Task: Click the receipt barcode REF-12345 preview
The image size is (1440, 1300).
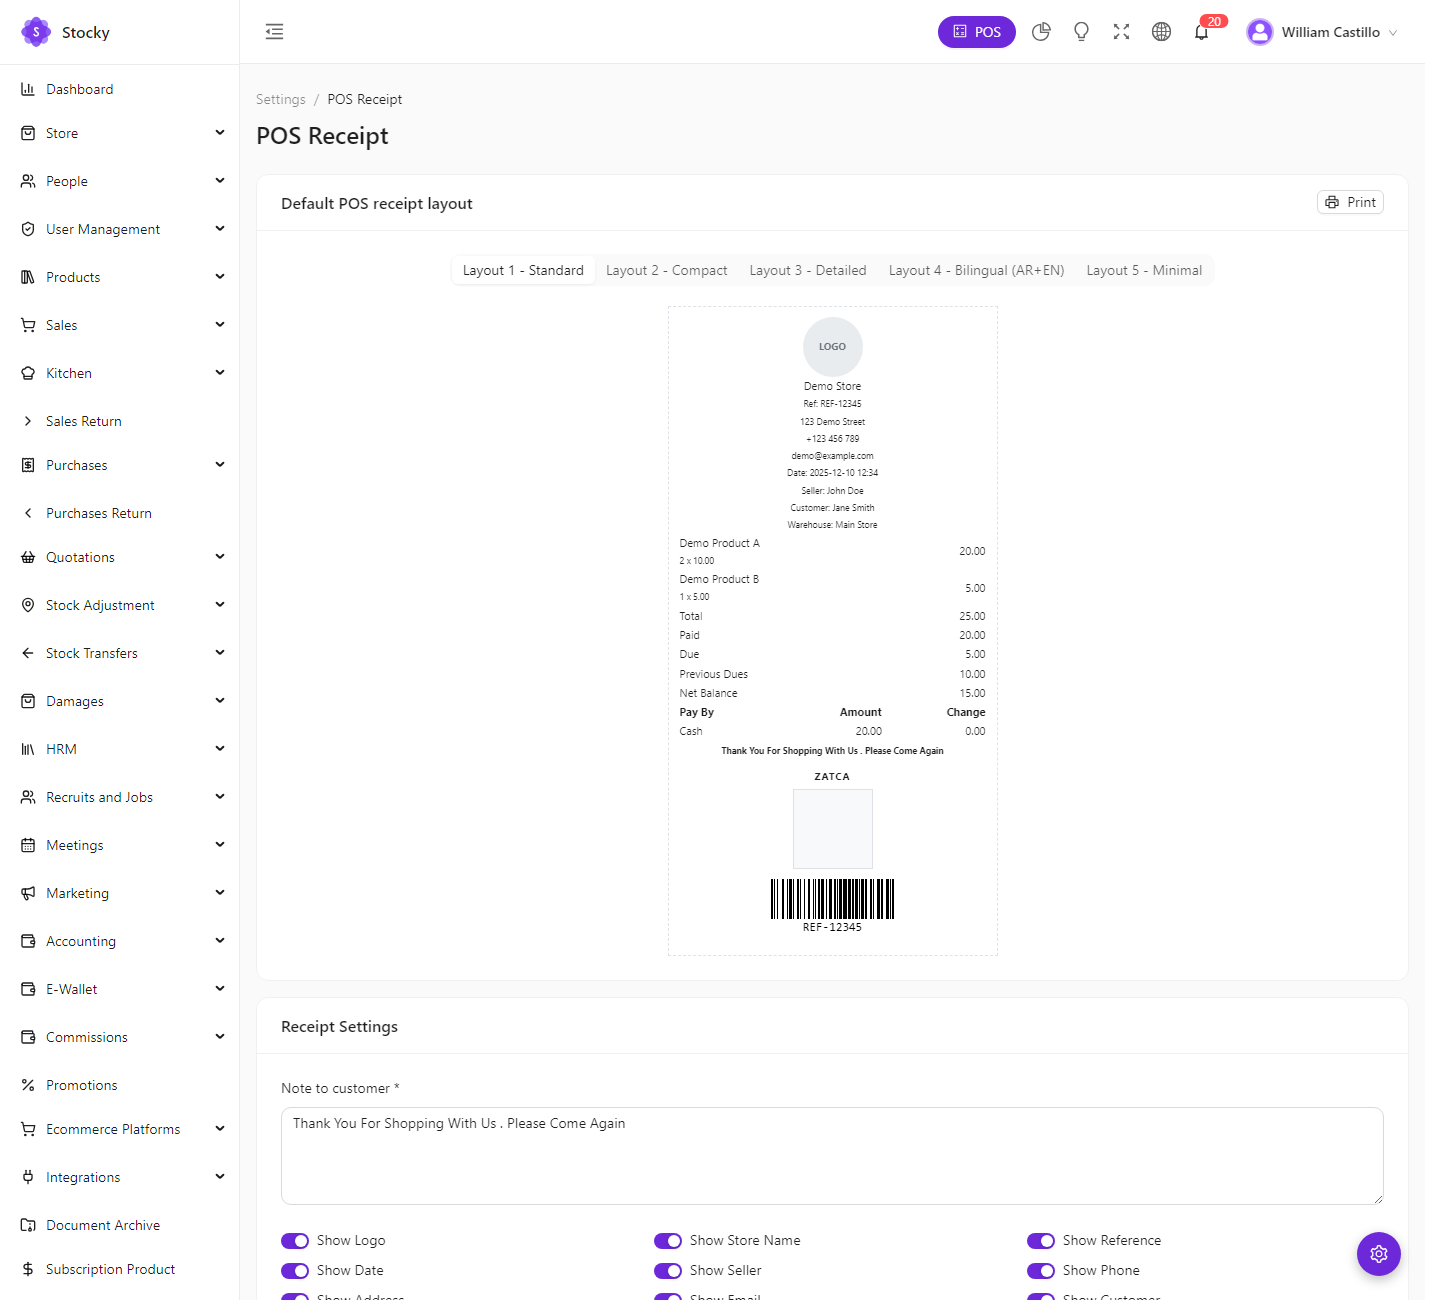Action: click(x=832, y=906)
